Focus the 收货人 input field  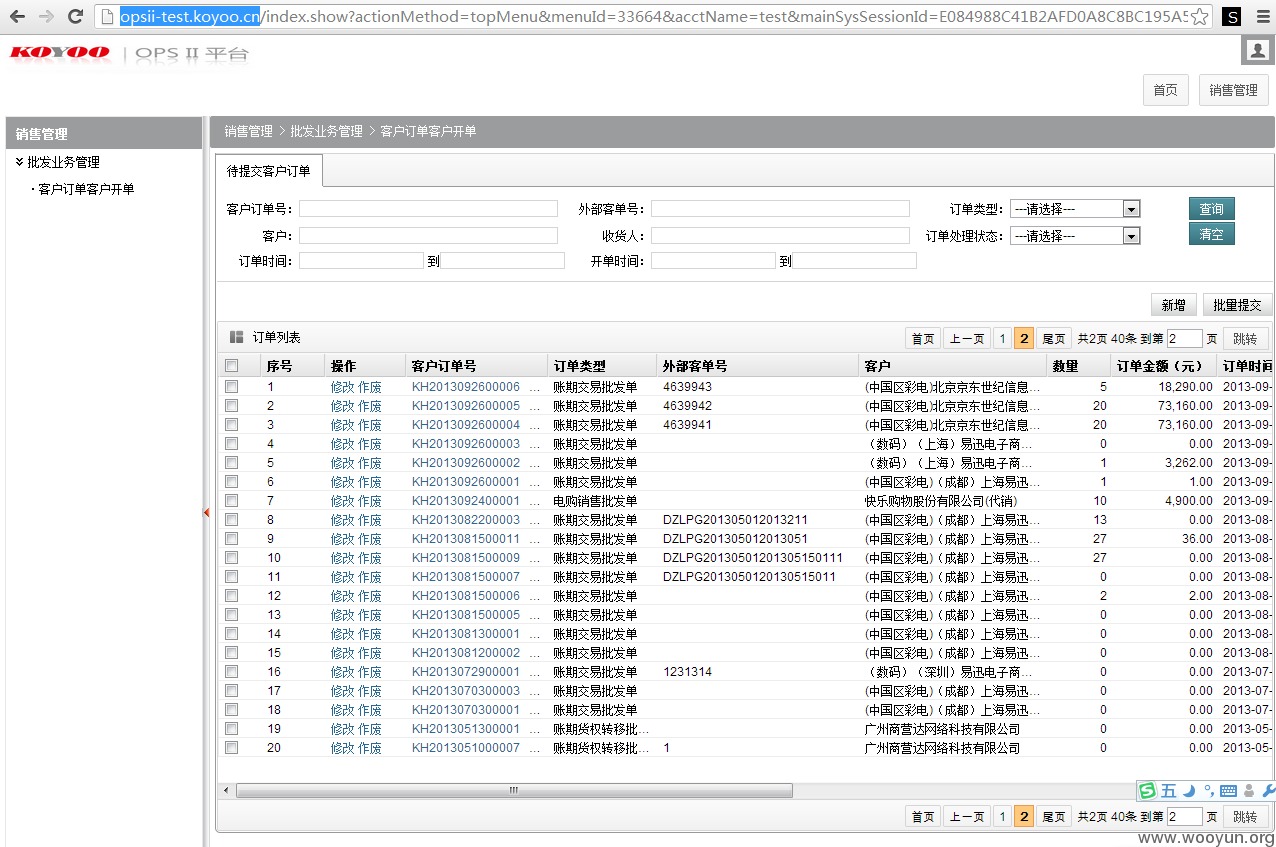780,236
